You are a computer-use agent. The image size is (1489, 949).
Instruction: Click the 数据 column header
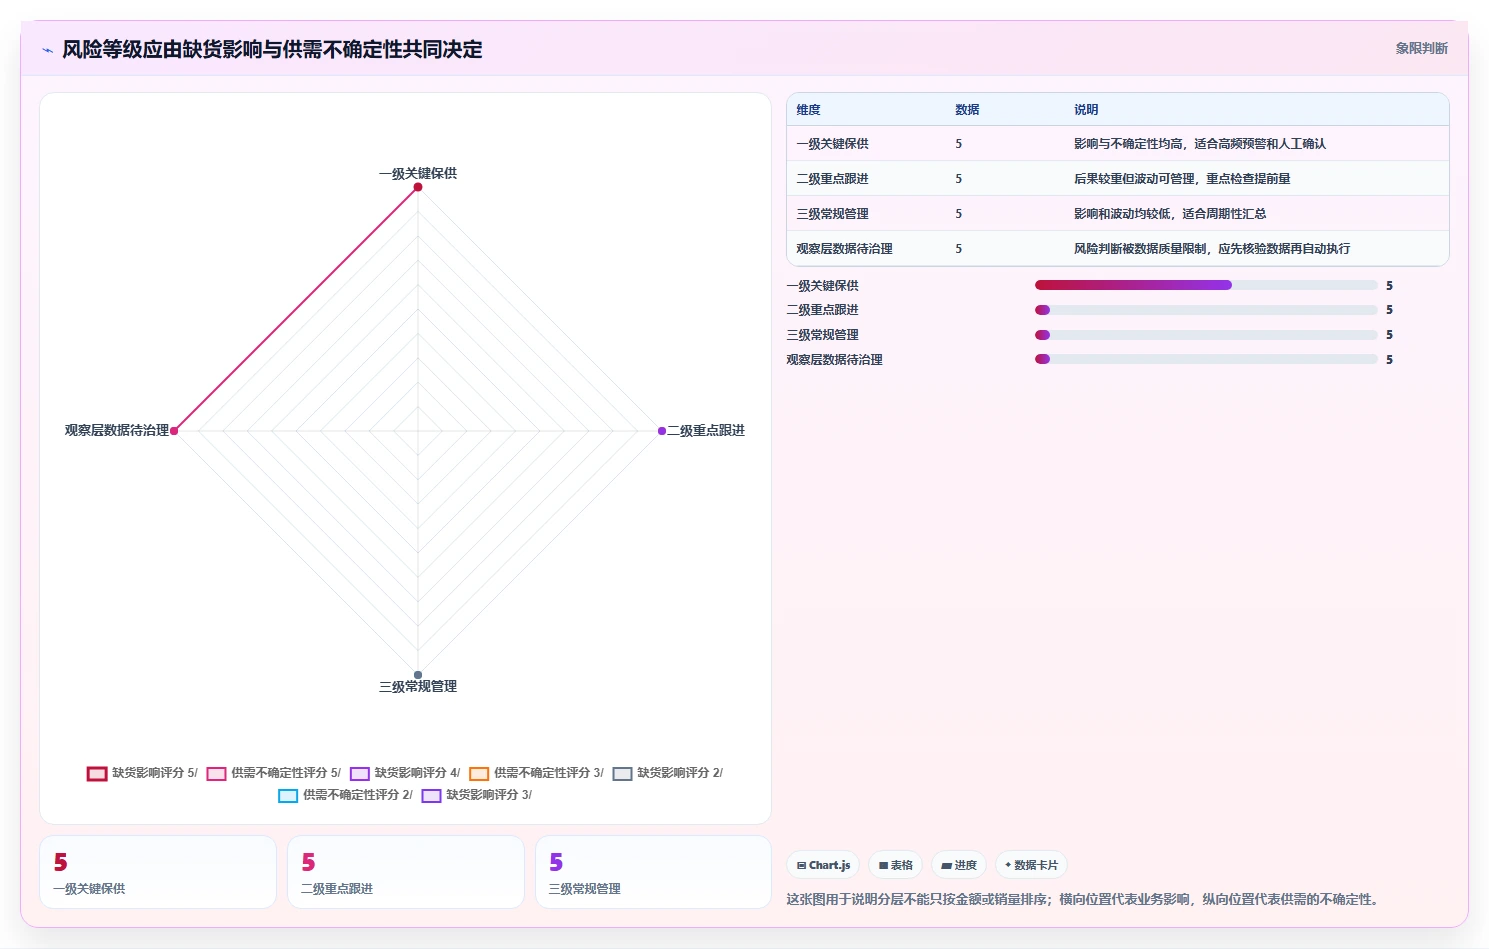click(x=967, y=110)
